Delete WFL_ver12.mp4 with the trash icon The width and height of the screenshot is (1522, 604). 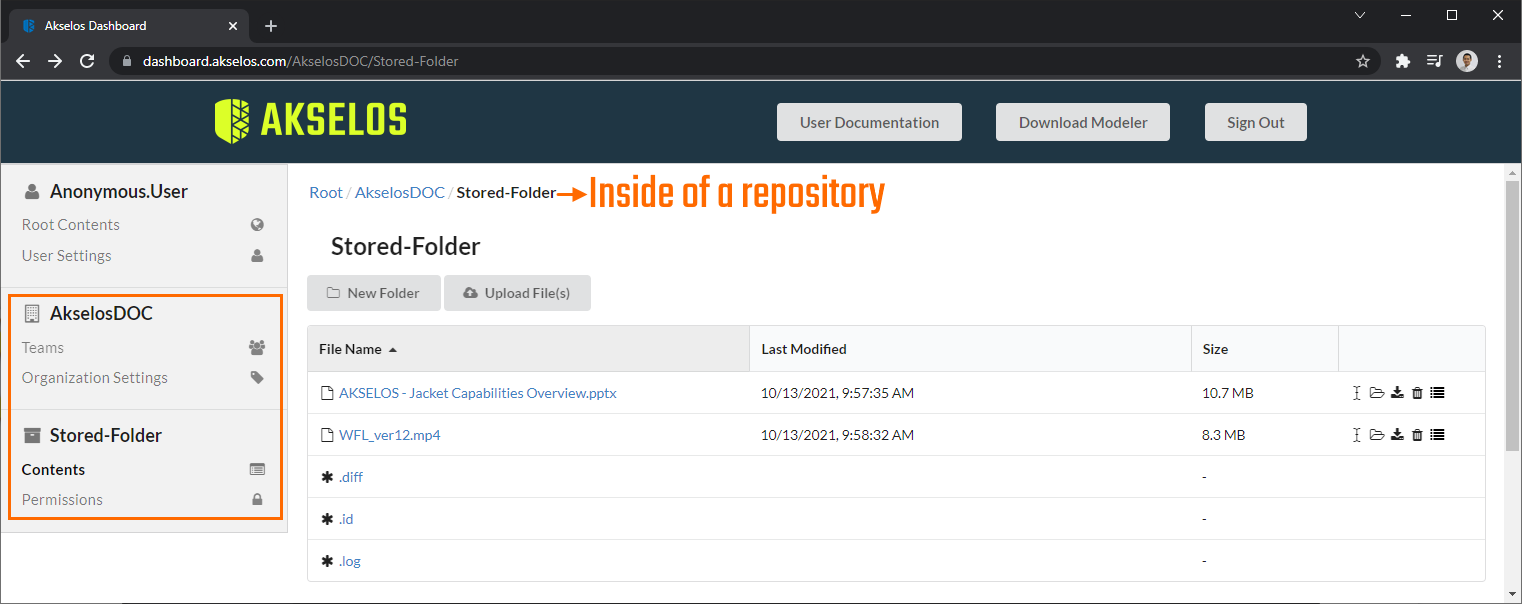1417,435
